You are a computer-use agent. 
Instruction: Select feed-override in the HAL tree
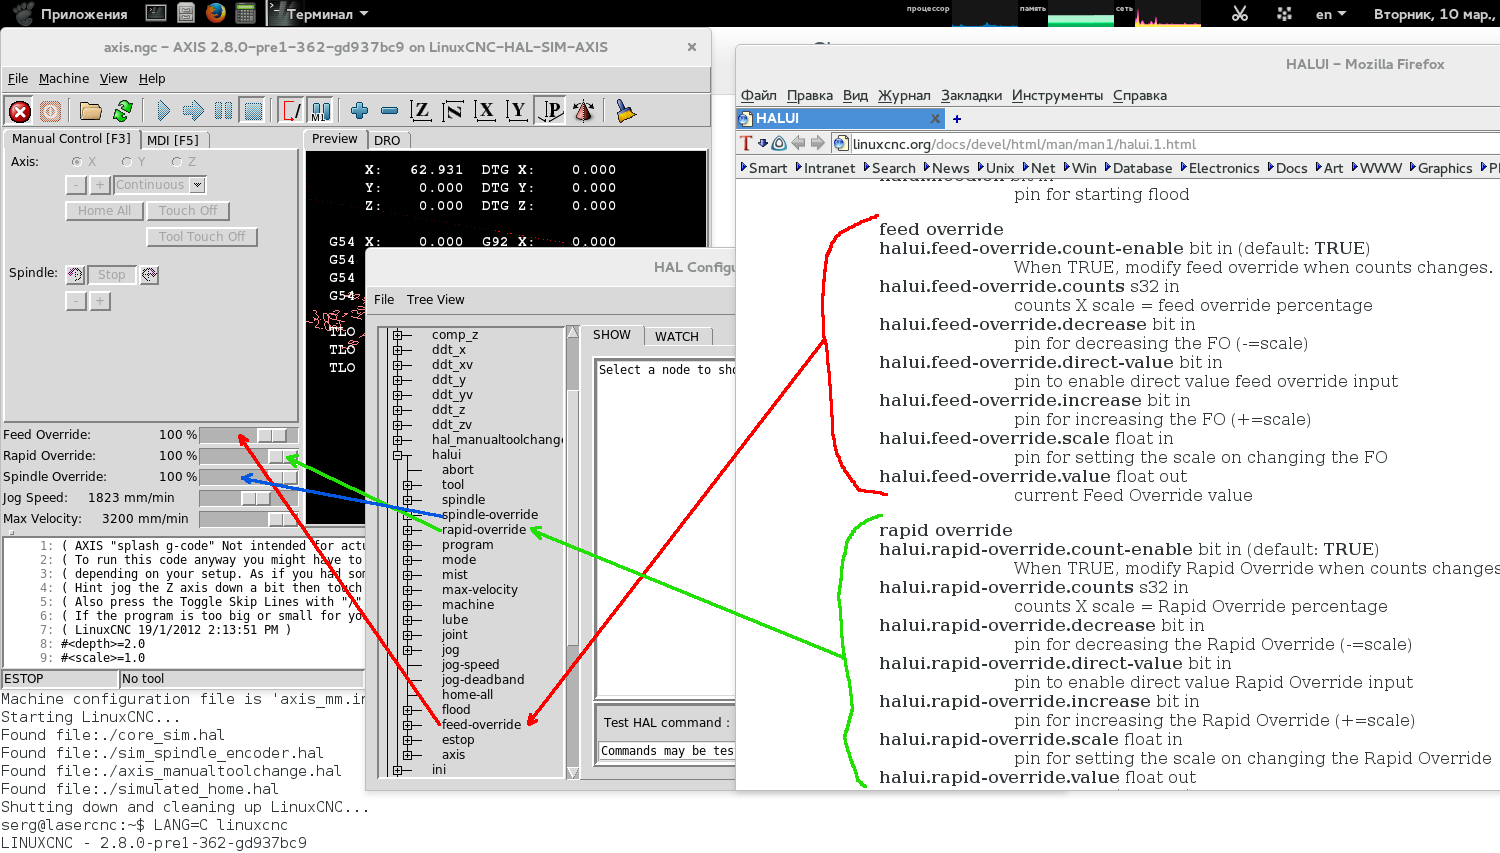482,725
